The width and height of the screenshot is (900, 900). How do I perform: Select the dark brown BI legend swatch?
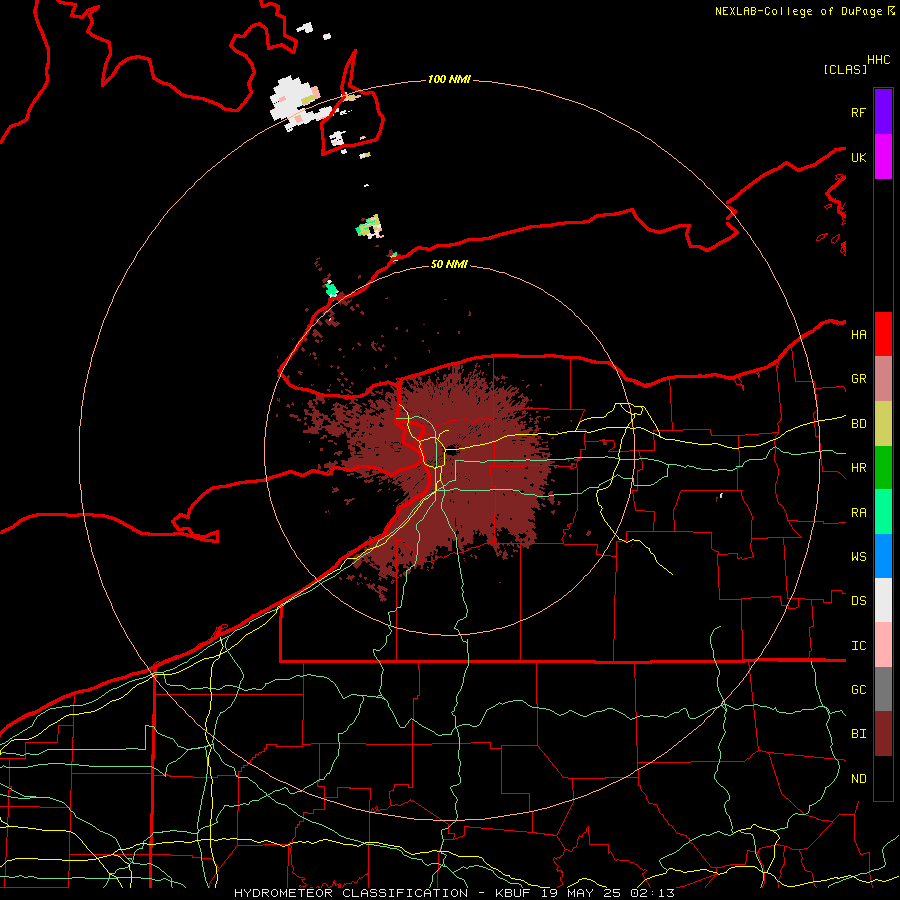(x=883, y=734)
